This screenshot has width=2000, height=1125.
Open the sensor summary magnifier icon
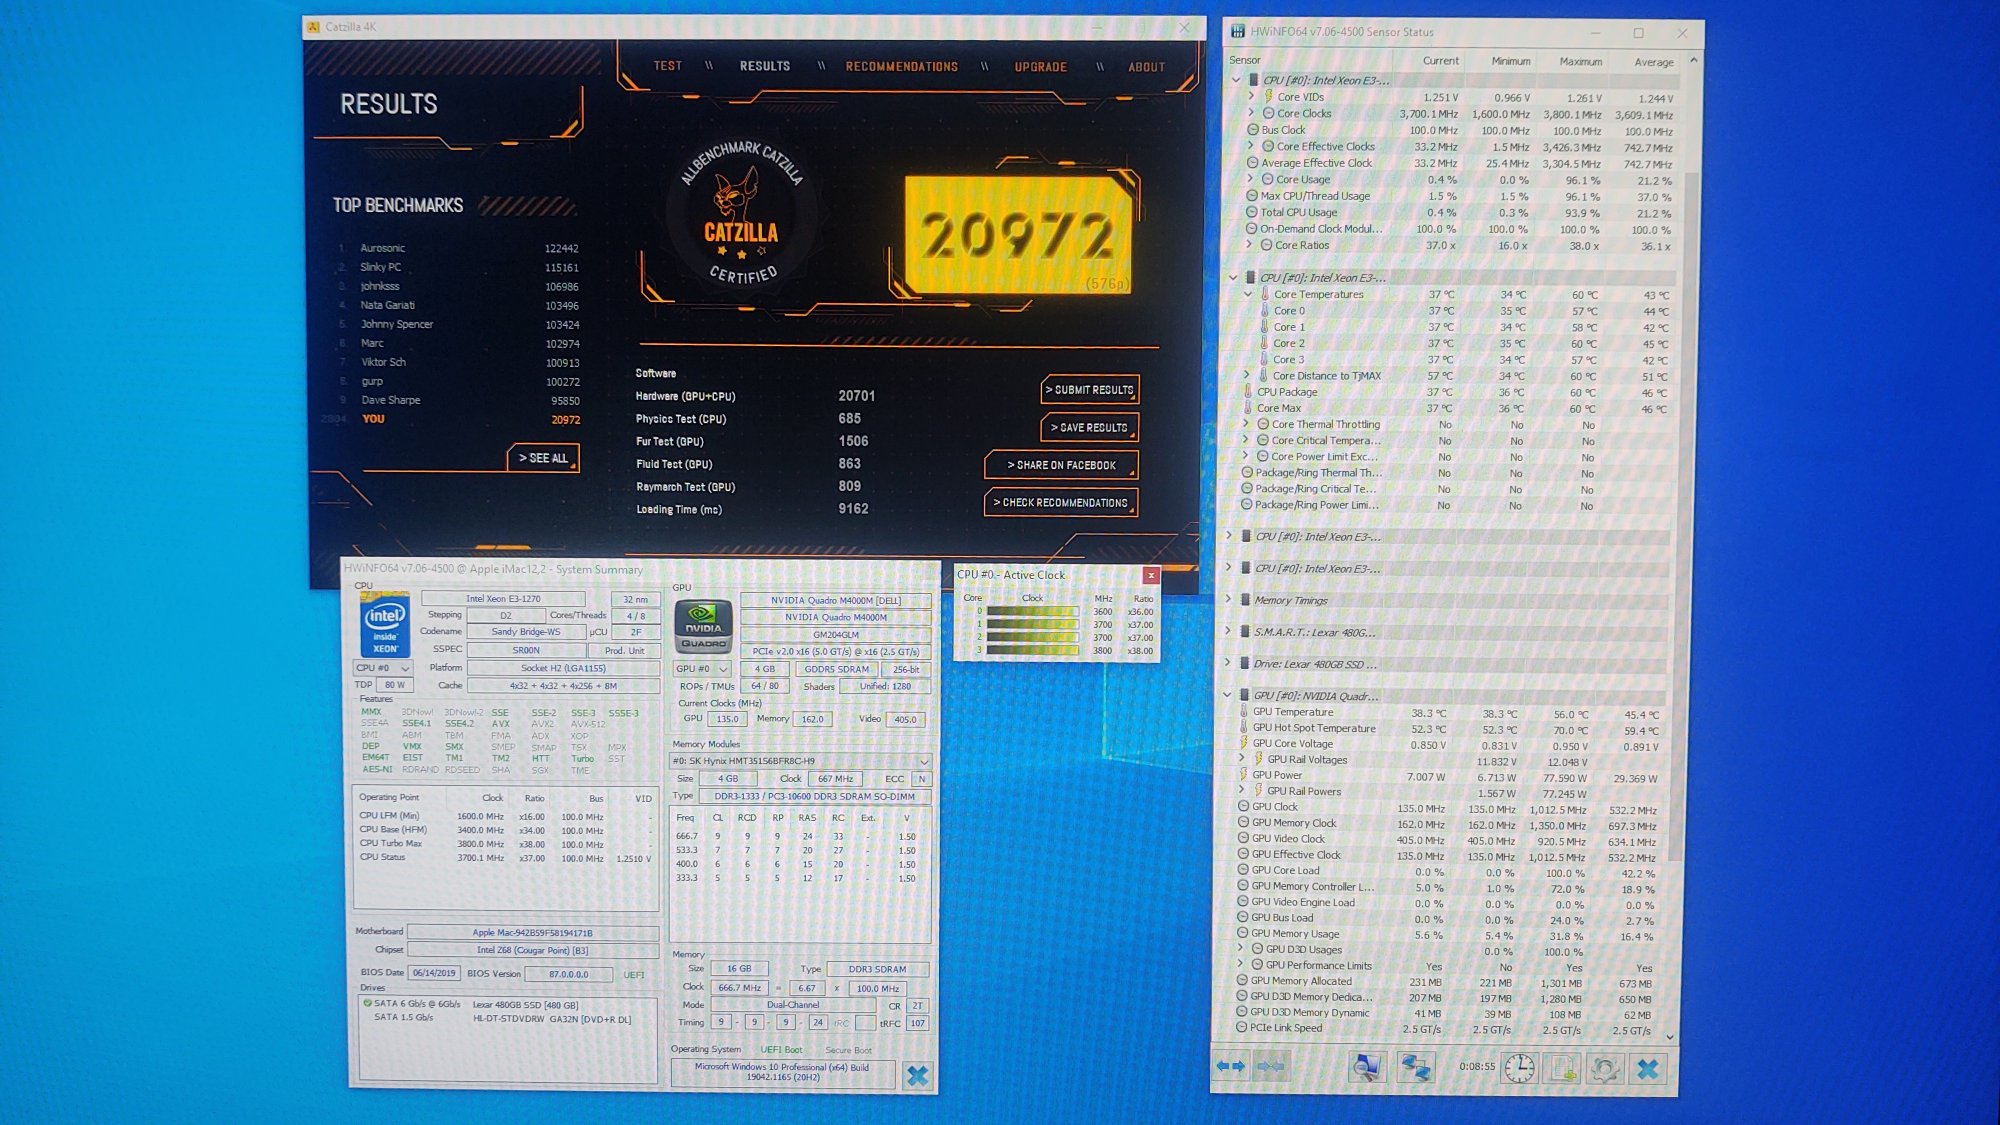click(x=1366, y=1067)
